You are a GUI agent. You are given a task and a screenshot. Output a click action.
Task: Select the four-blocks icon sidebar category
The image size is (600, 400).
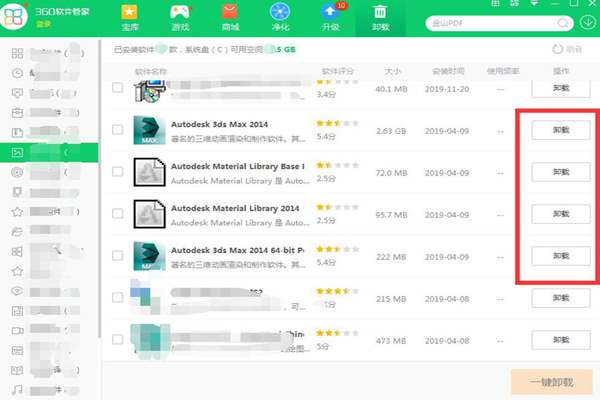pos(17,251)
